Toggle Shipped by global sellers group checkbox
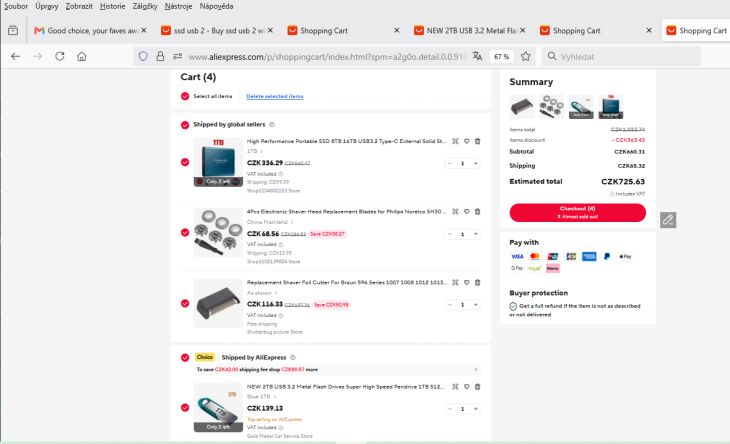The image size is (730, 444). 185,125
